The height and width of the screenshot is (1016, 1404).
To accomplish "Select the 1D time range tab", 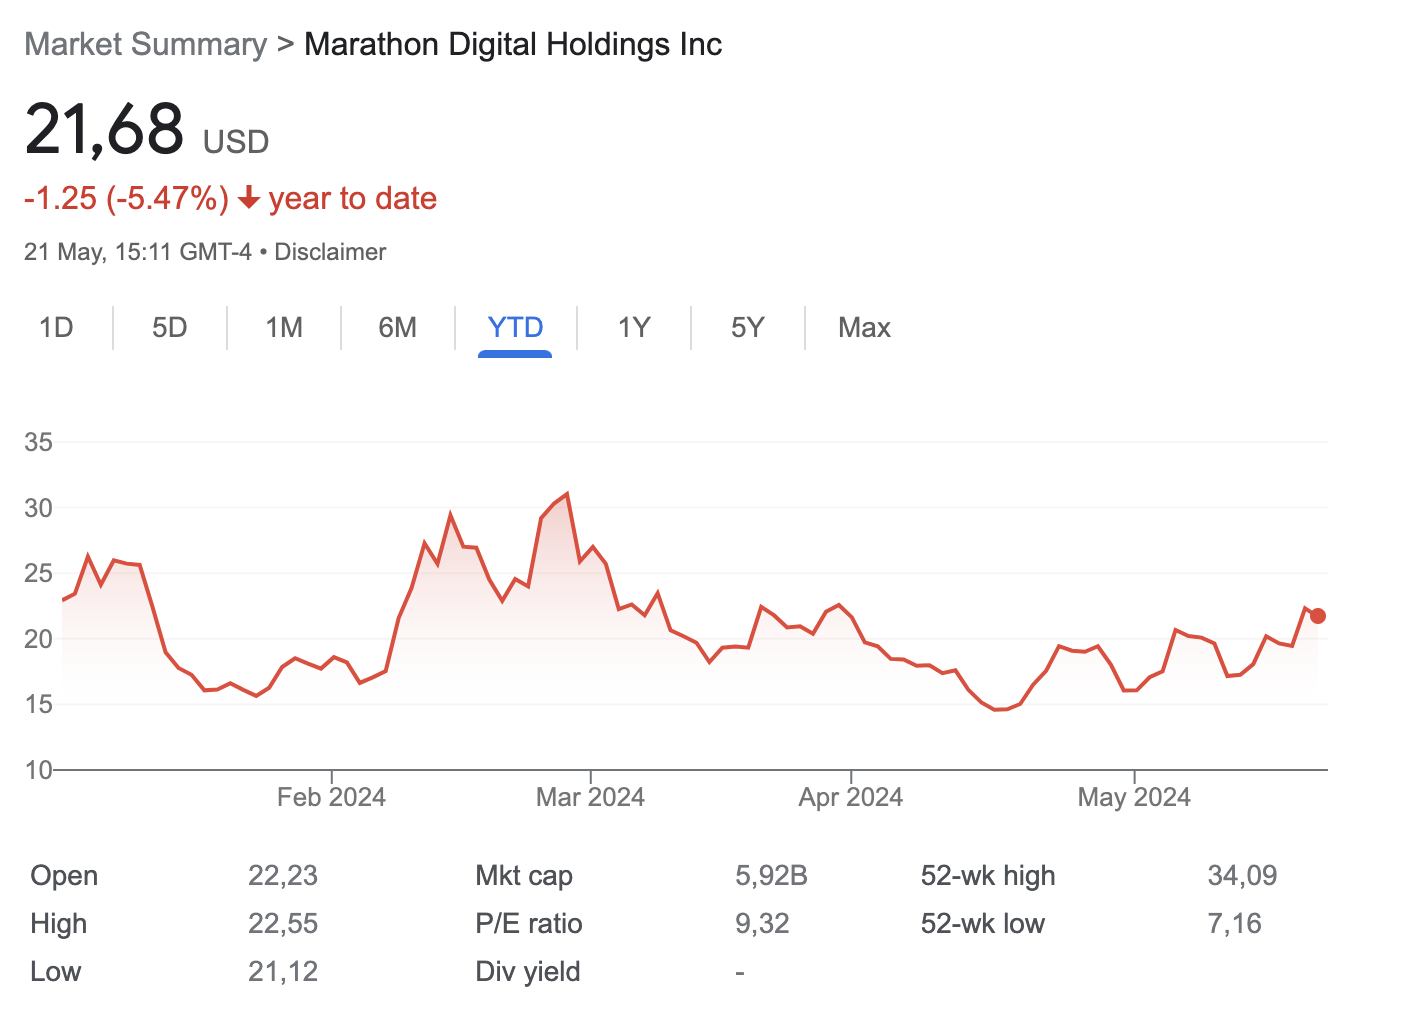I will (x=56, y=328).
